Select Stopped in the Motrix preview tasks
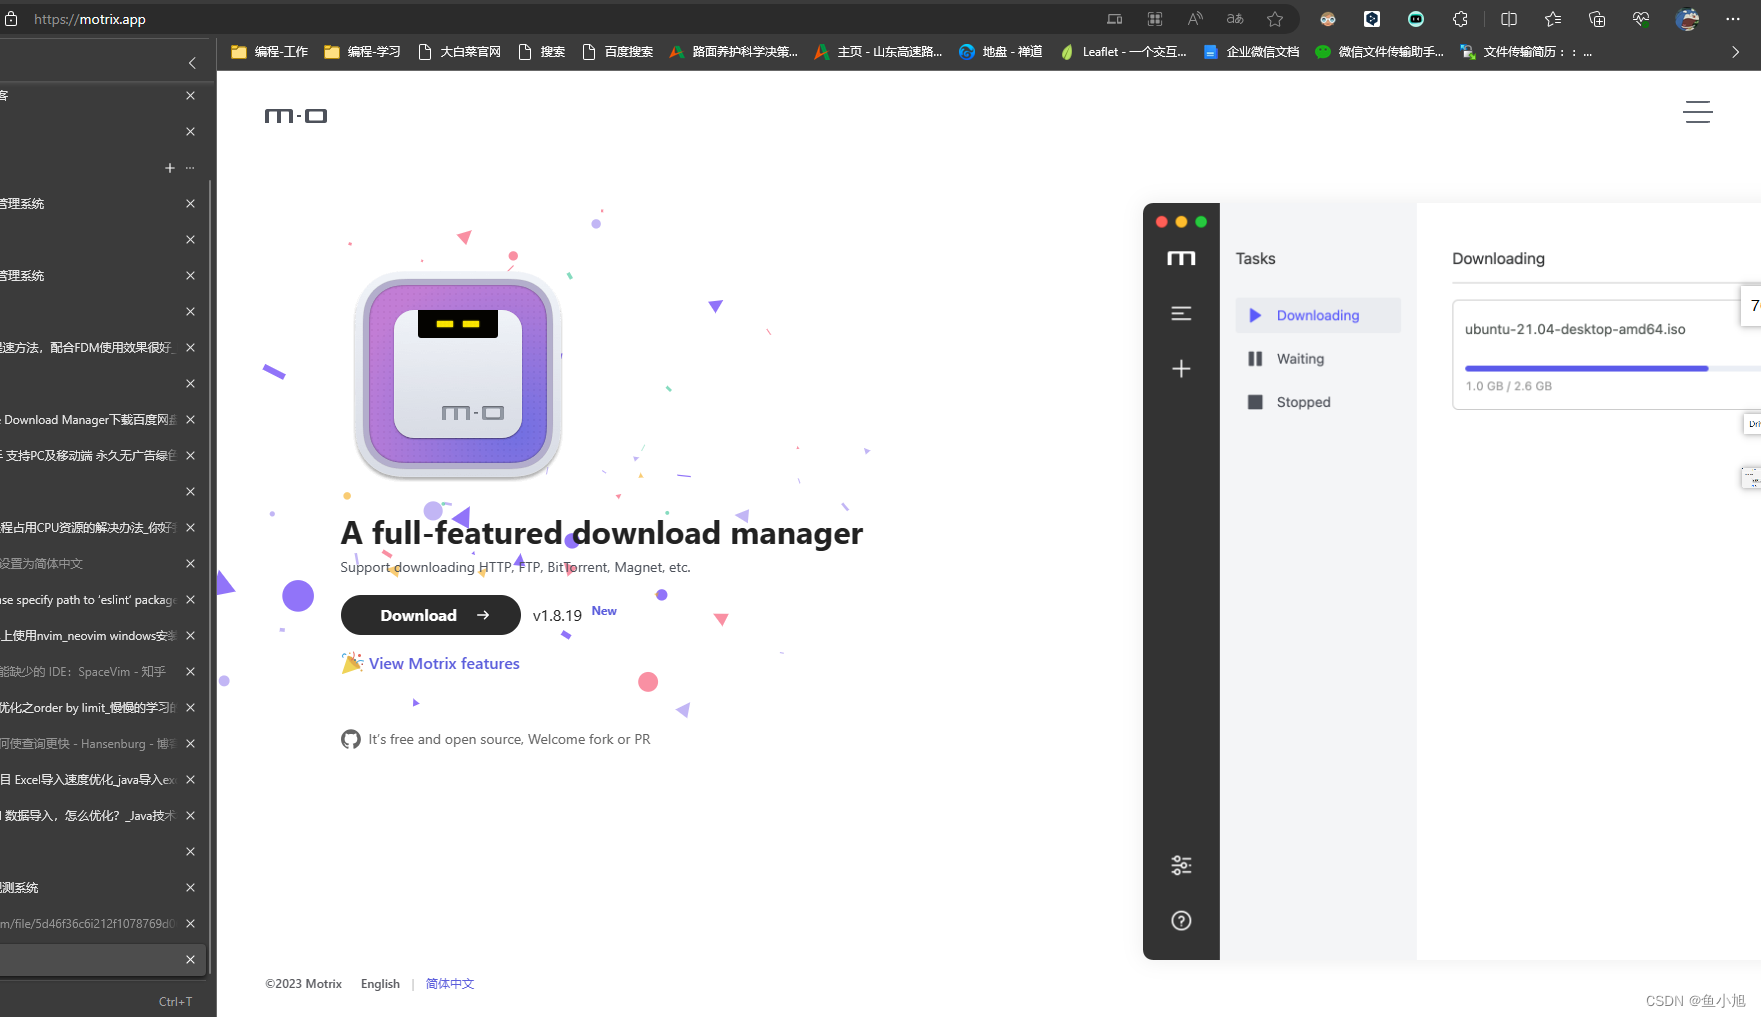The width and height of the screenshot is (1761, 1017). (1318, 402)
